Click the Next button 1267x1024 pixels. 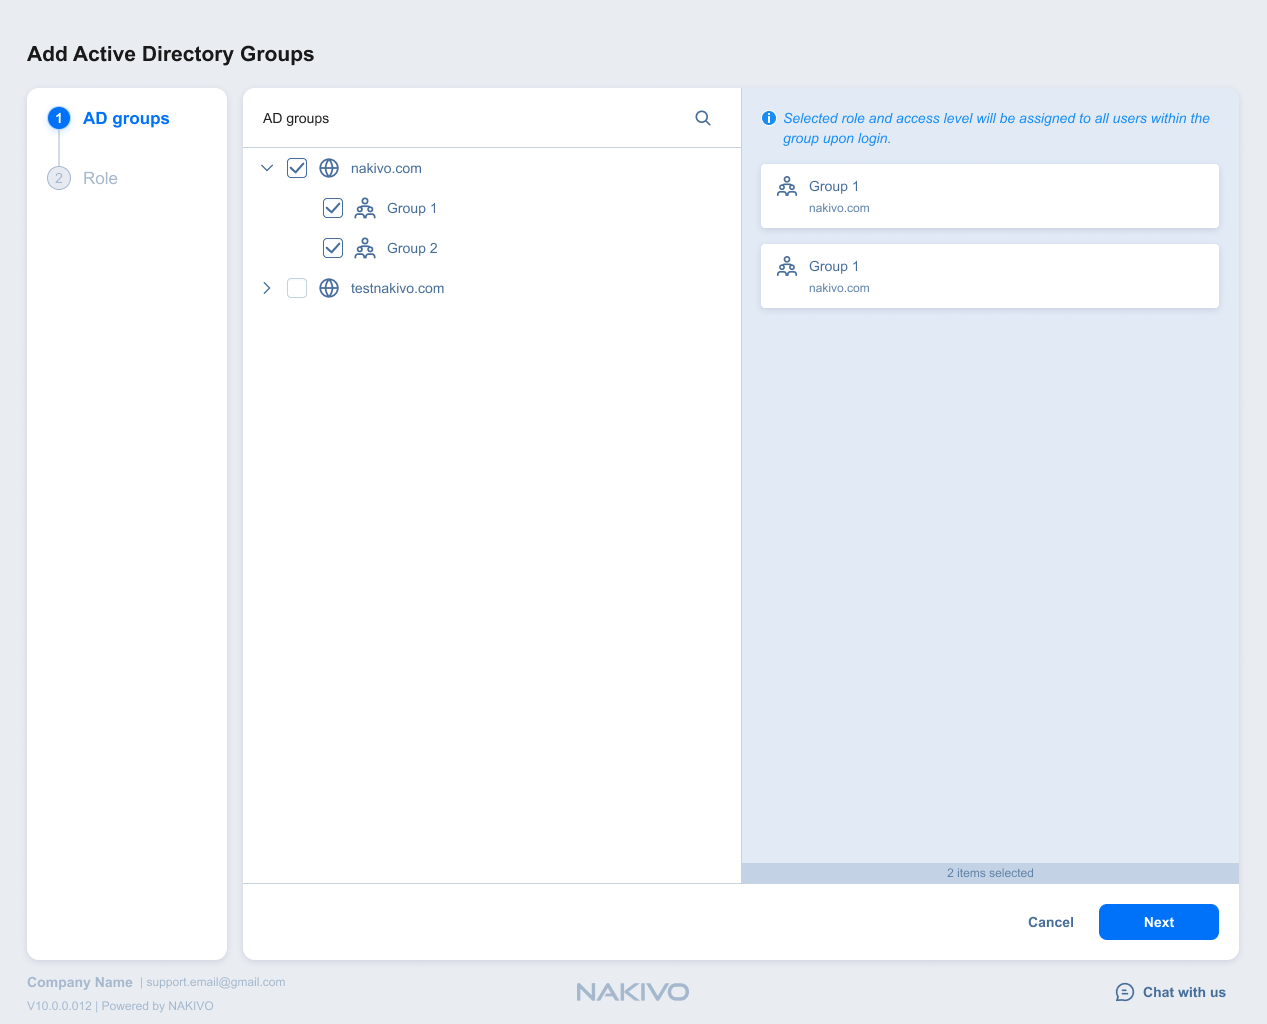[1158, 921]
